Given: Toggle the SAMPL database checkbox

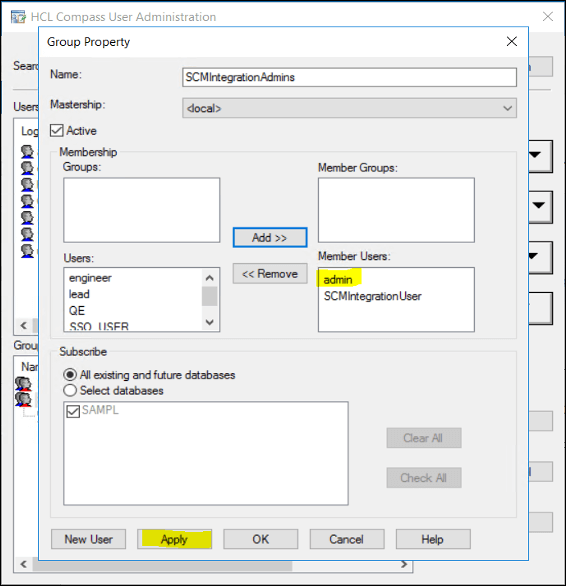Looking at the screenshot, I should pyautogui.click(x=73, y=411).
